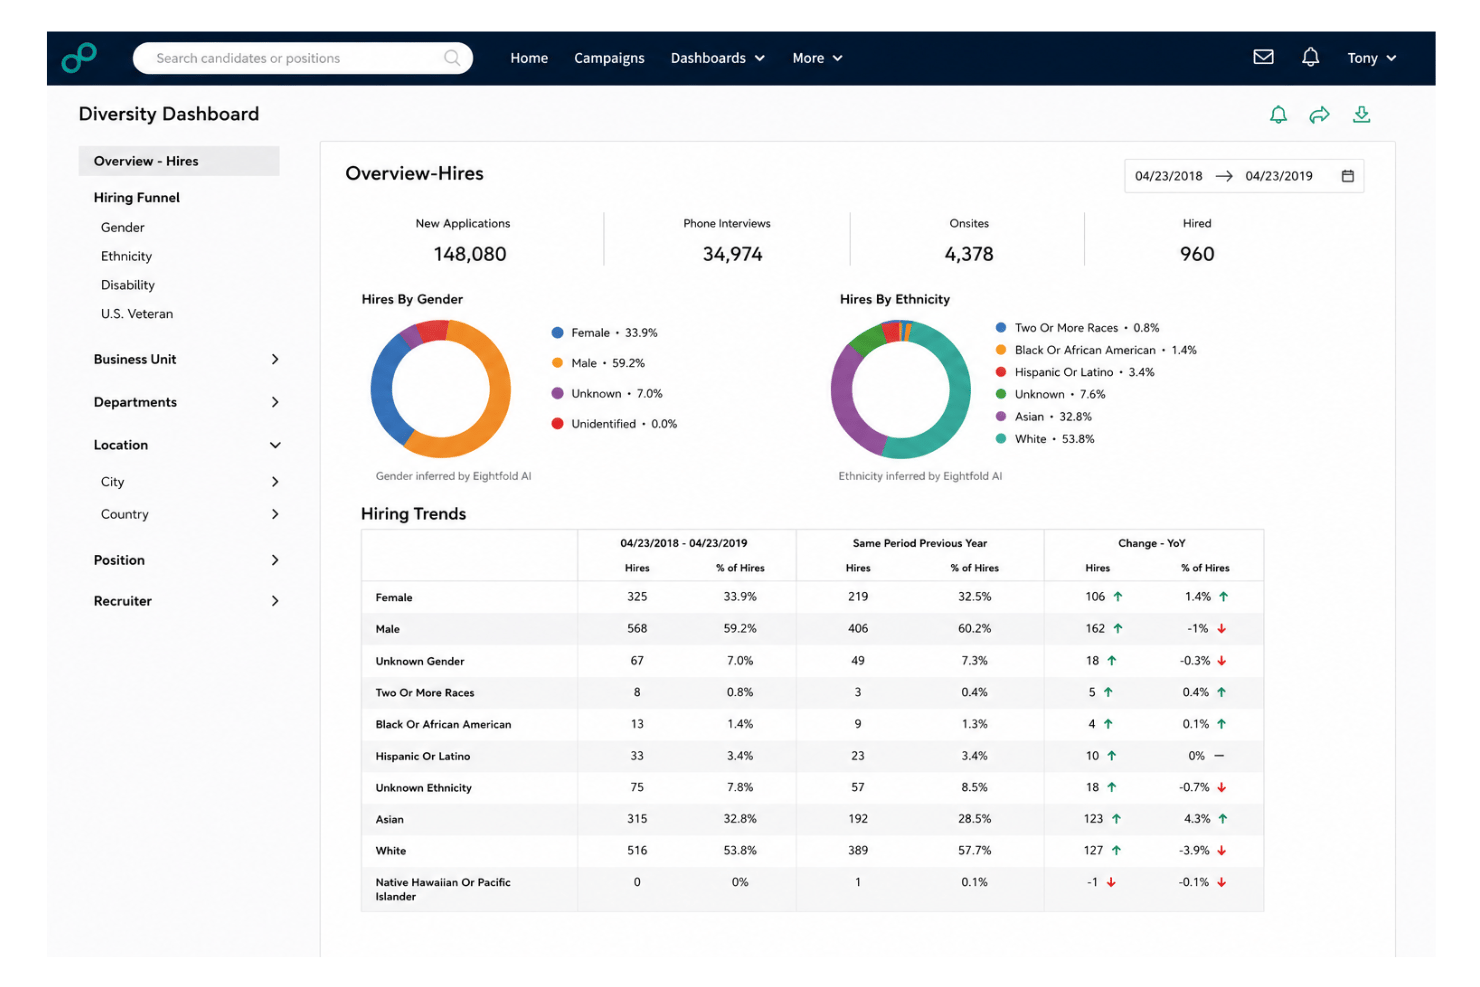Click the Same Period Previous Year header
The width and height of the screenshot is (1480, 987).
click(x=920, y=543)
